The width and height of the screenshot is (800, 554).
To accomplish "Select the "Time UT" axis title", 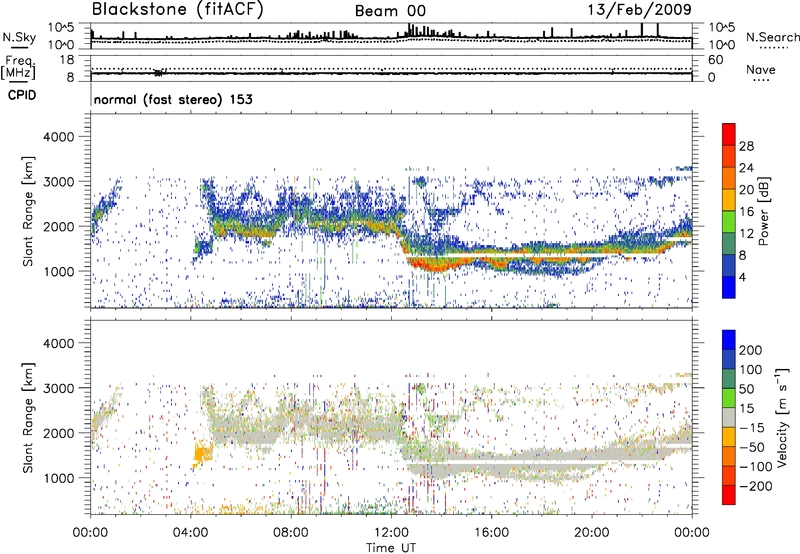I will coord(391,548).
